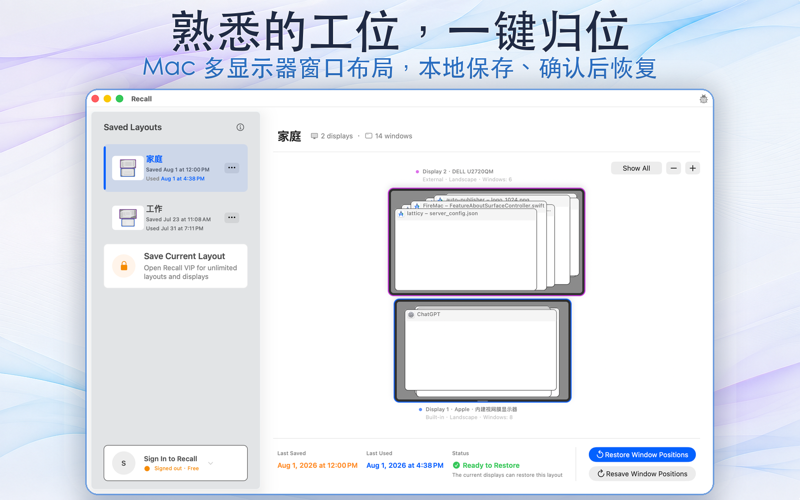
Task: Click the 14 windows icon
Action: tap(368, 136)
